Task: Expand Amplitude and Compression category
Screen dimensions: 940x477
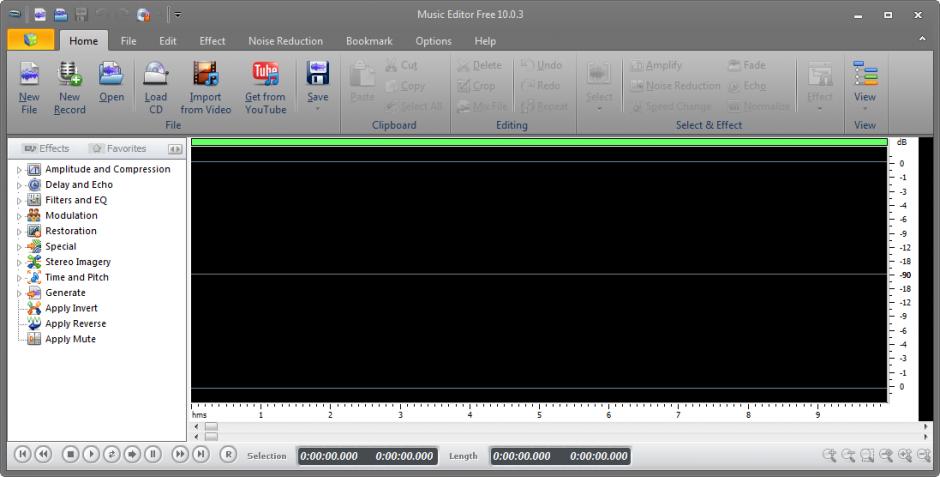Action: point(19,170)
